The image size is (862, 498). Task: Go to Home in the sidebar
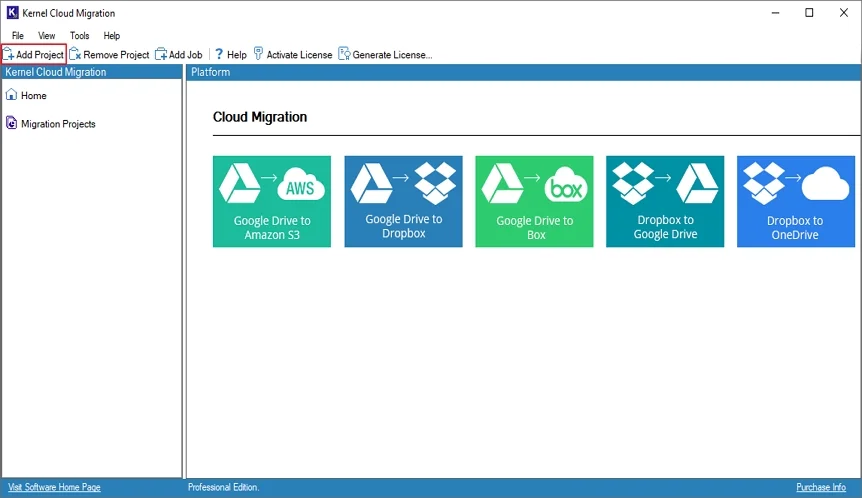34,96
